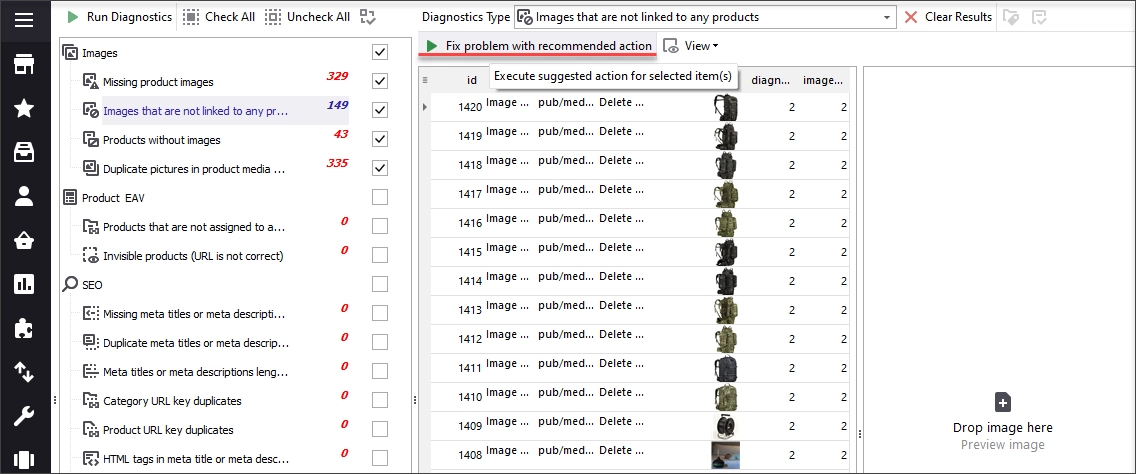Open the import/export arrows sidebar icon
Image resolution: width=1136 pixels, height=474 pixels.
click(x=24, y=372)
